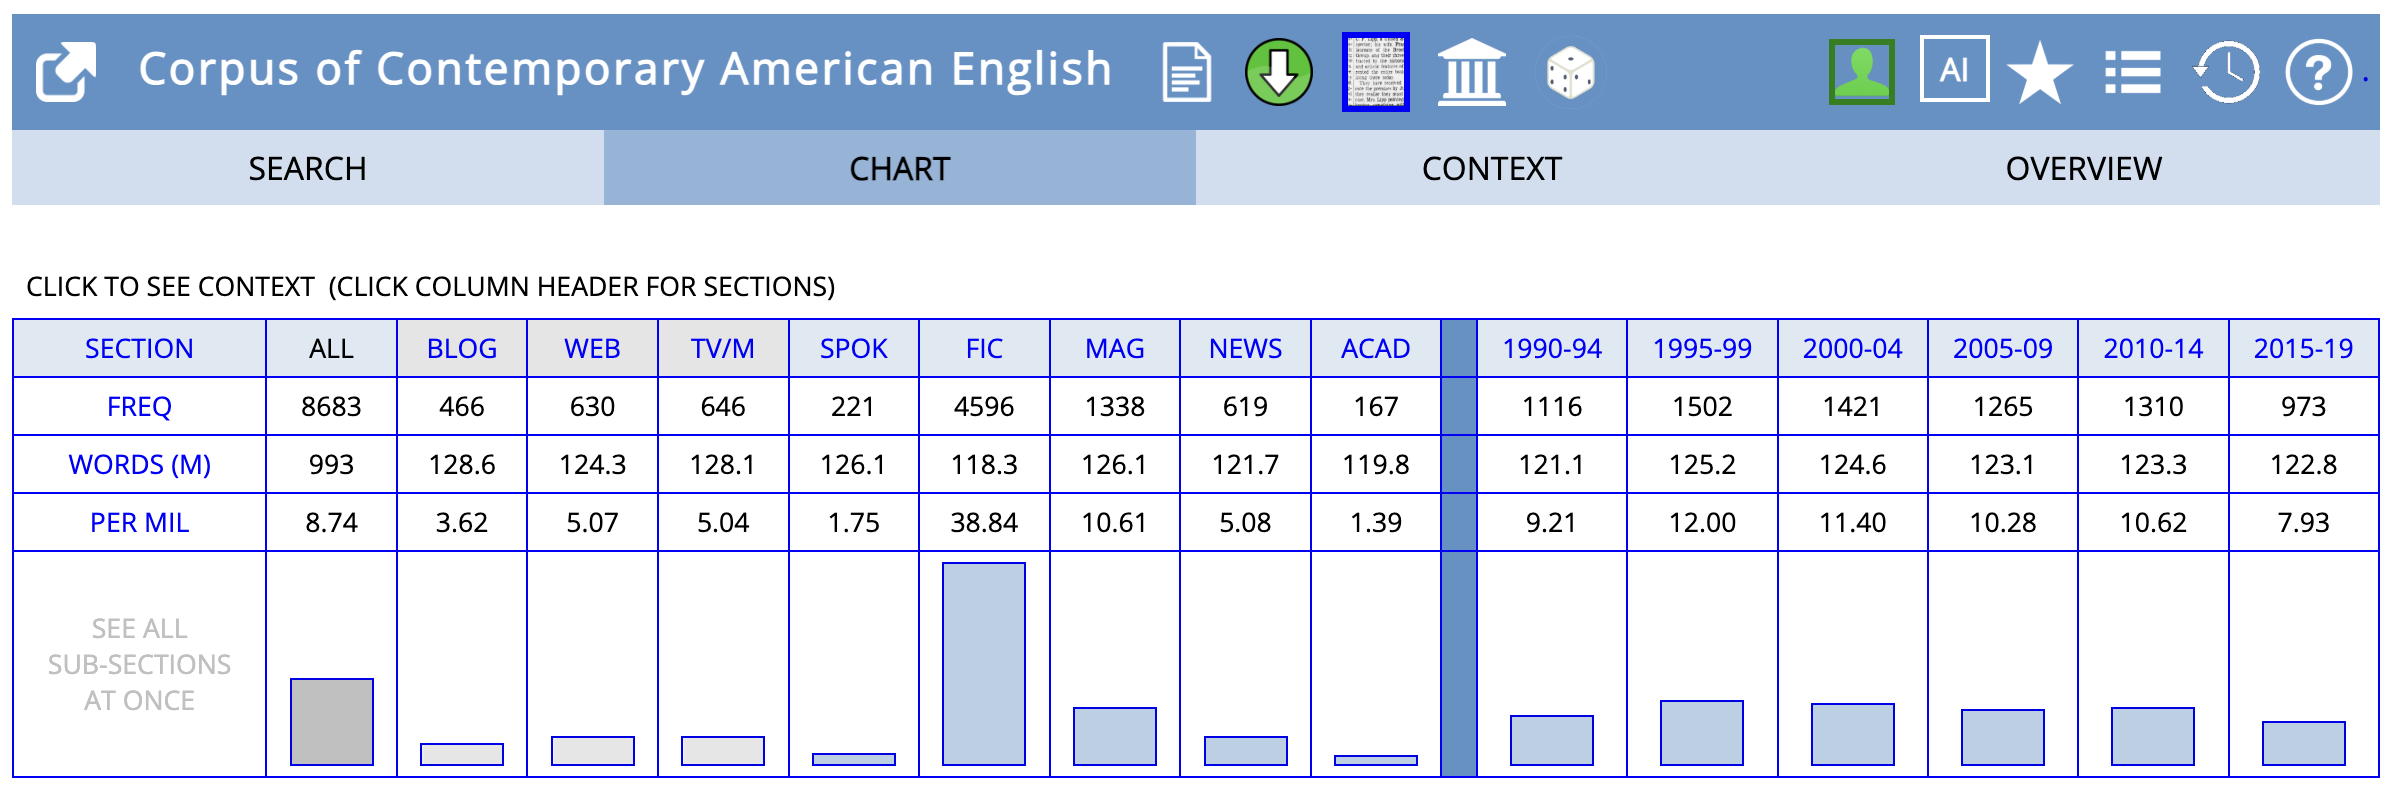The height and width of the screenshot is (792, 2394).
Task: Click the dice random icon
Action: tap(1569, 72)
